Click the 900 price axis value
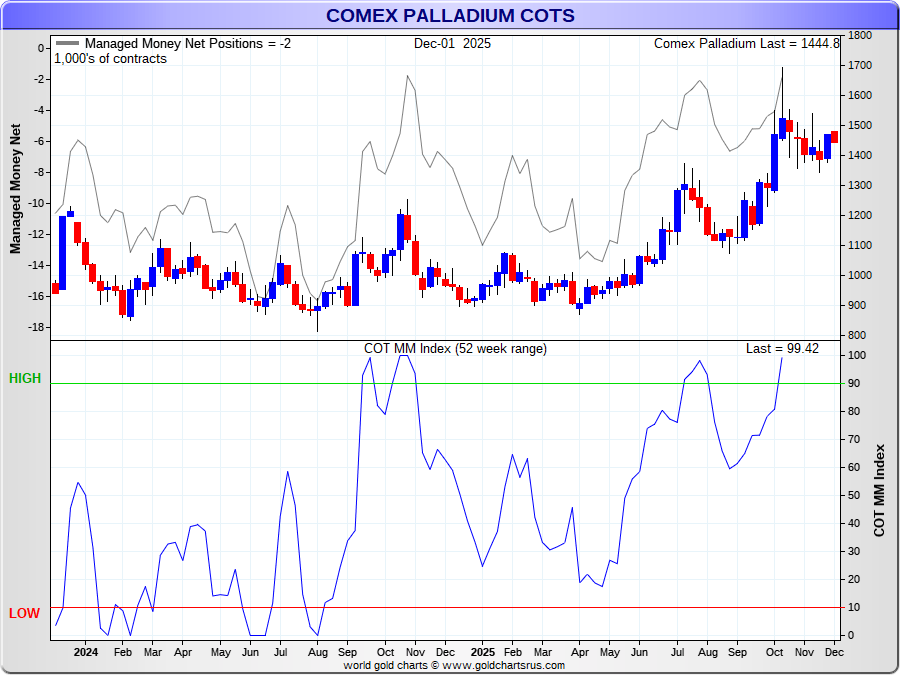 (857, 305)
